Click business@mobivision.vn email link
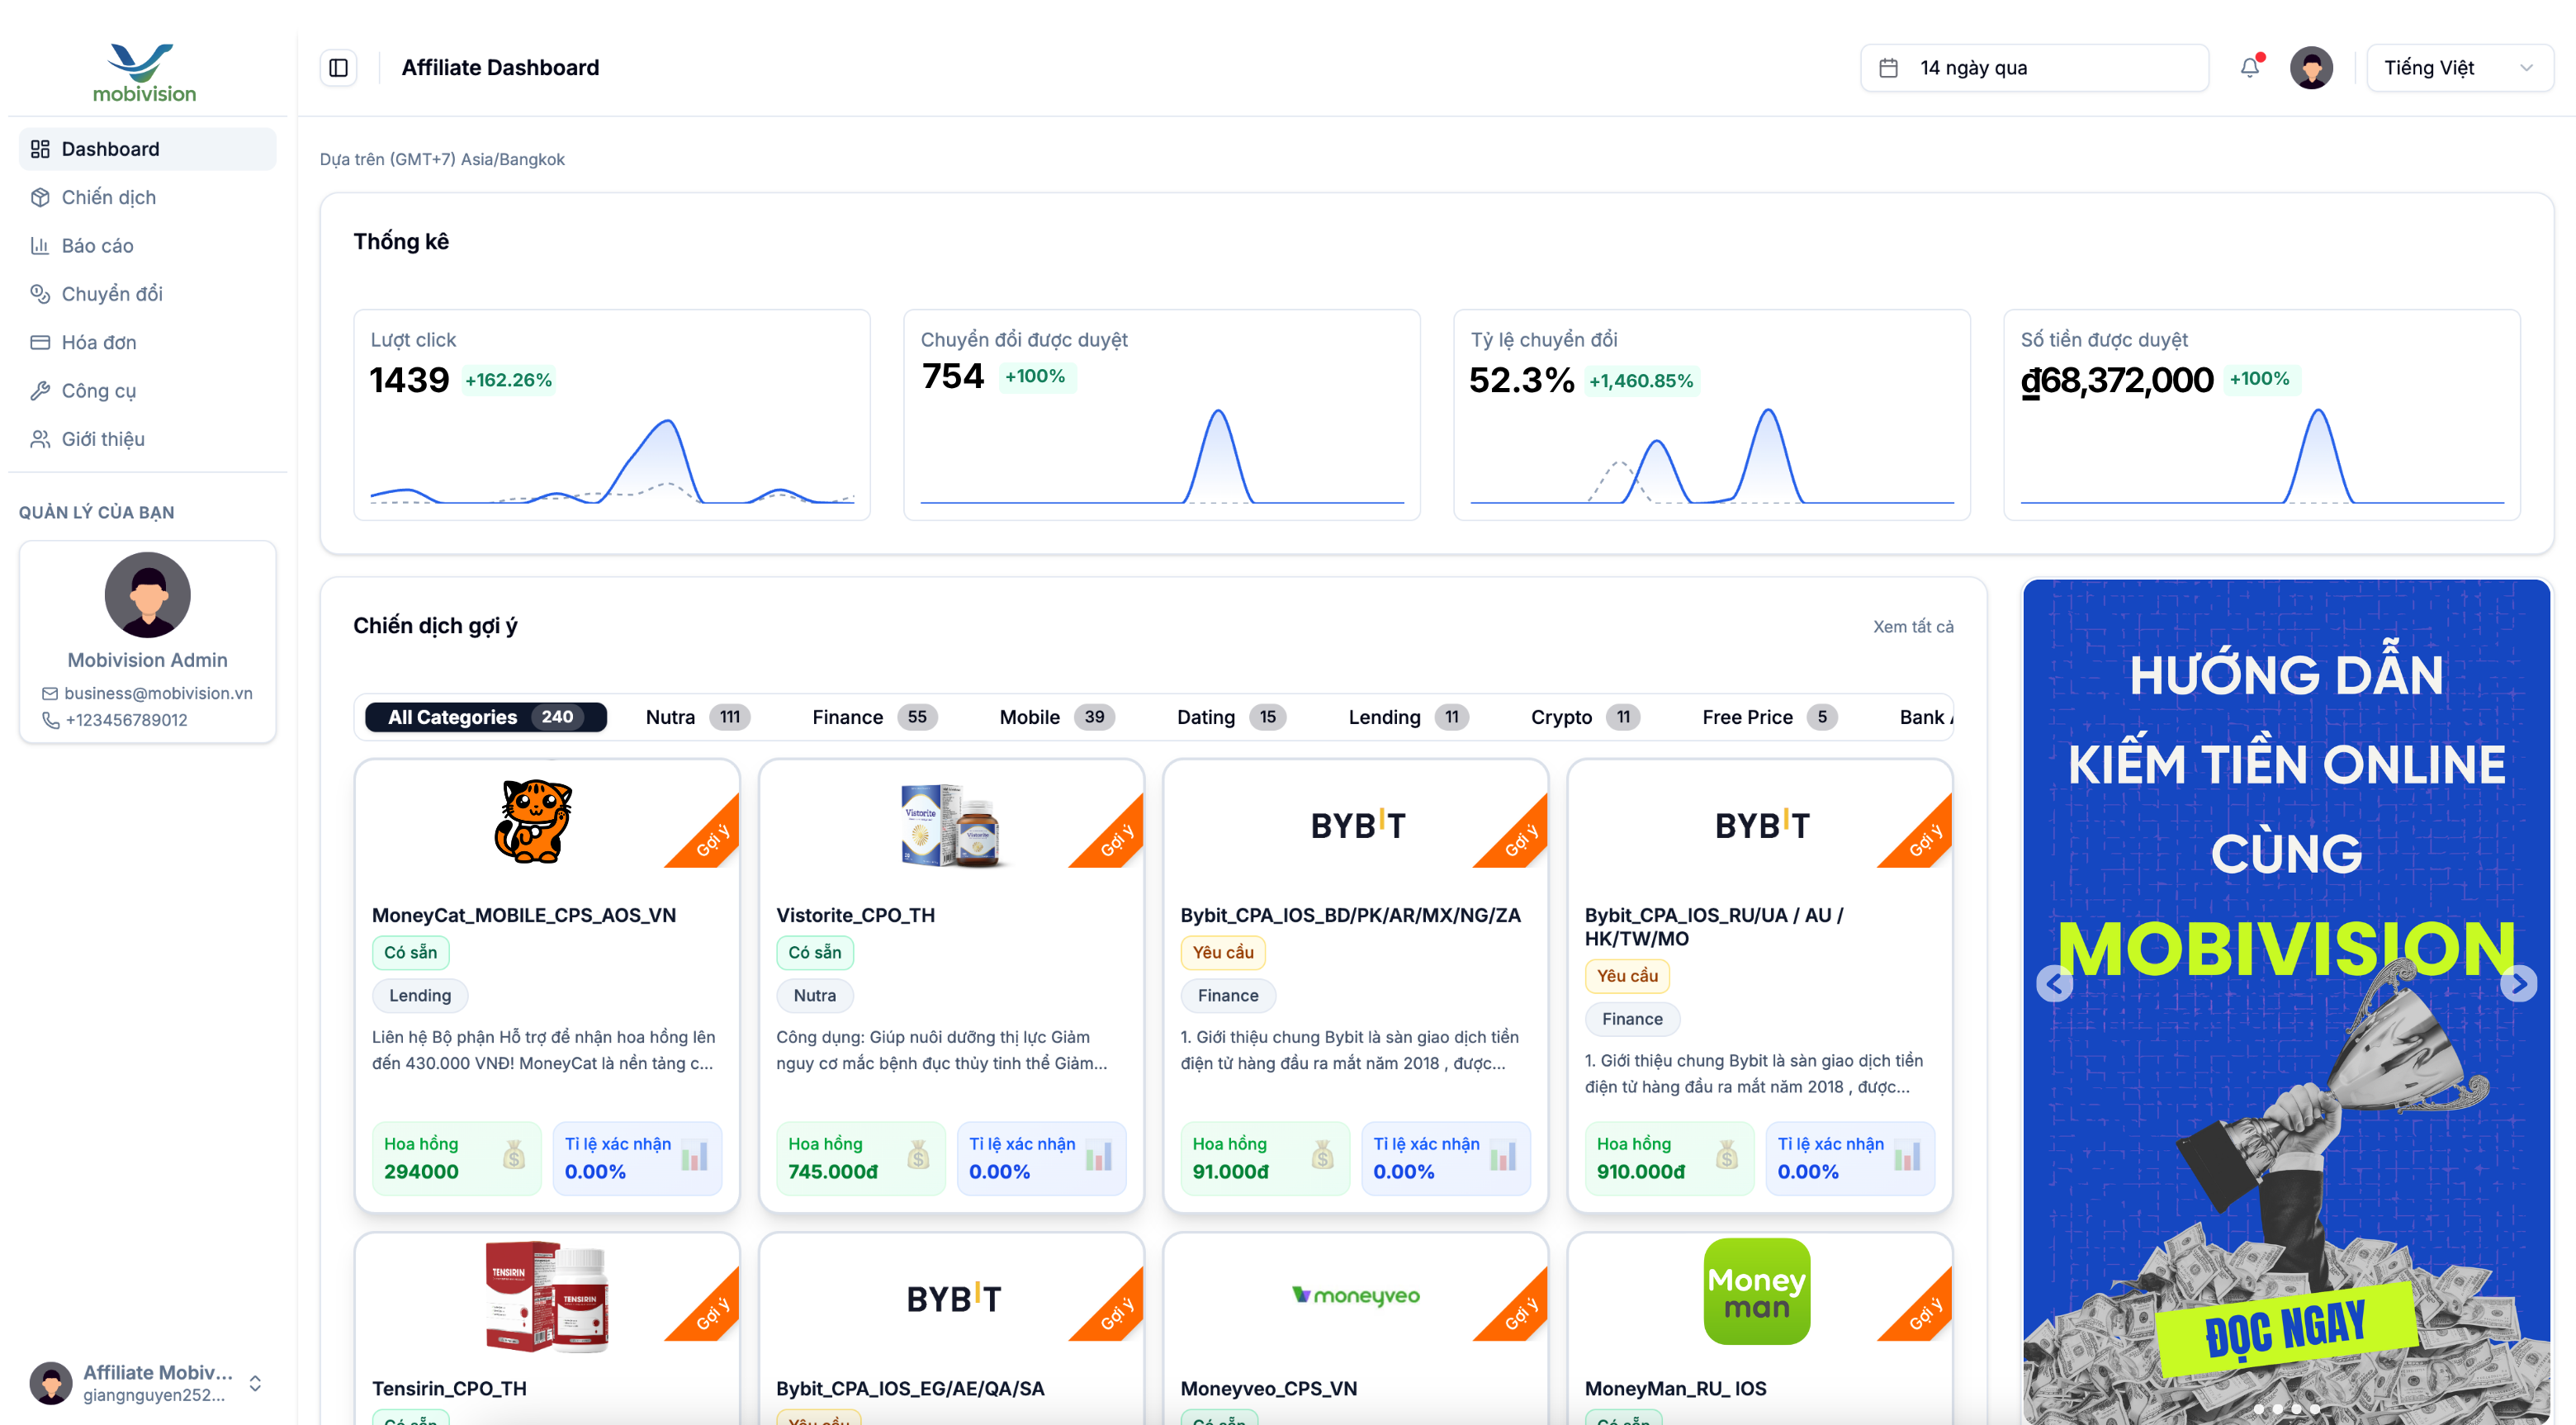The width and height of the screenshot is (2576, 1425). (157, 693)
